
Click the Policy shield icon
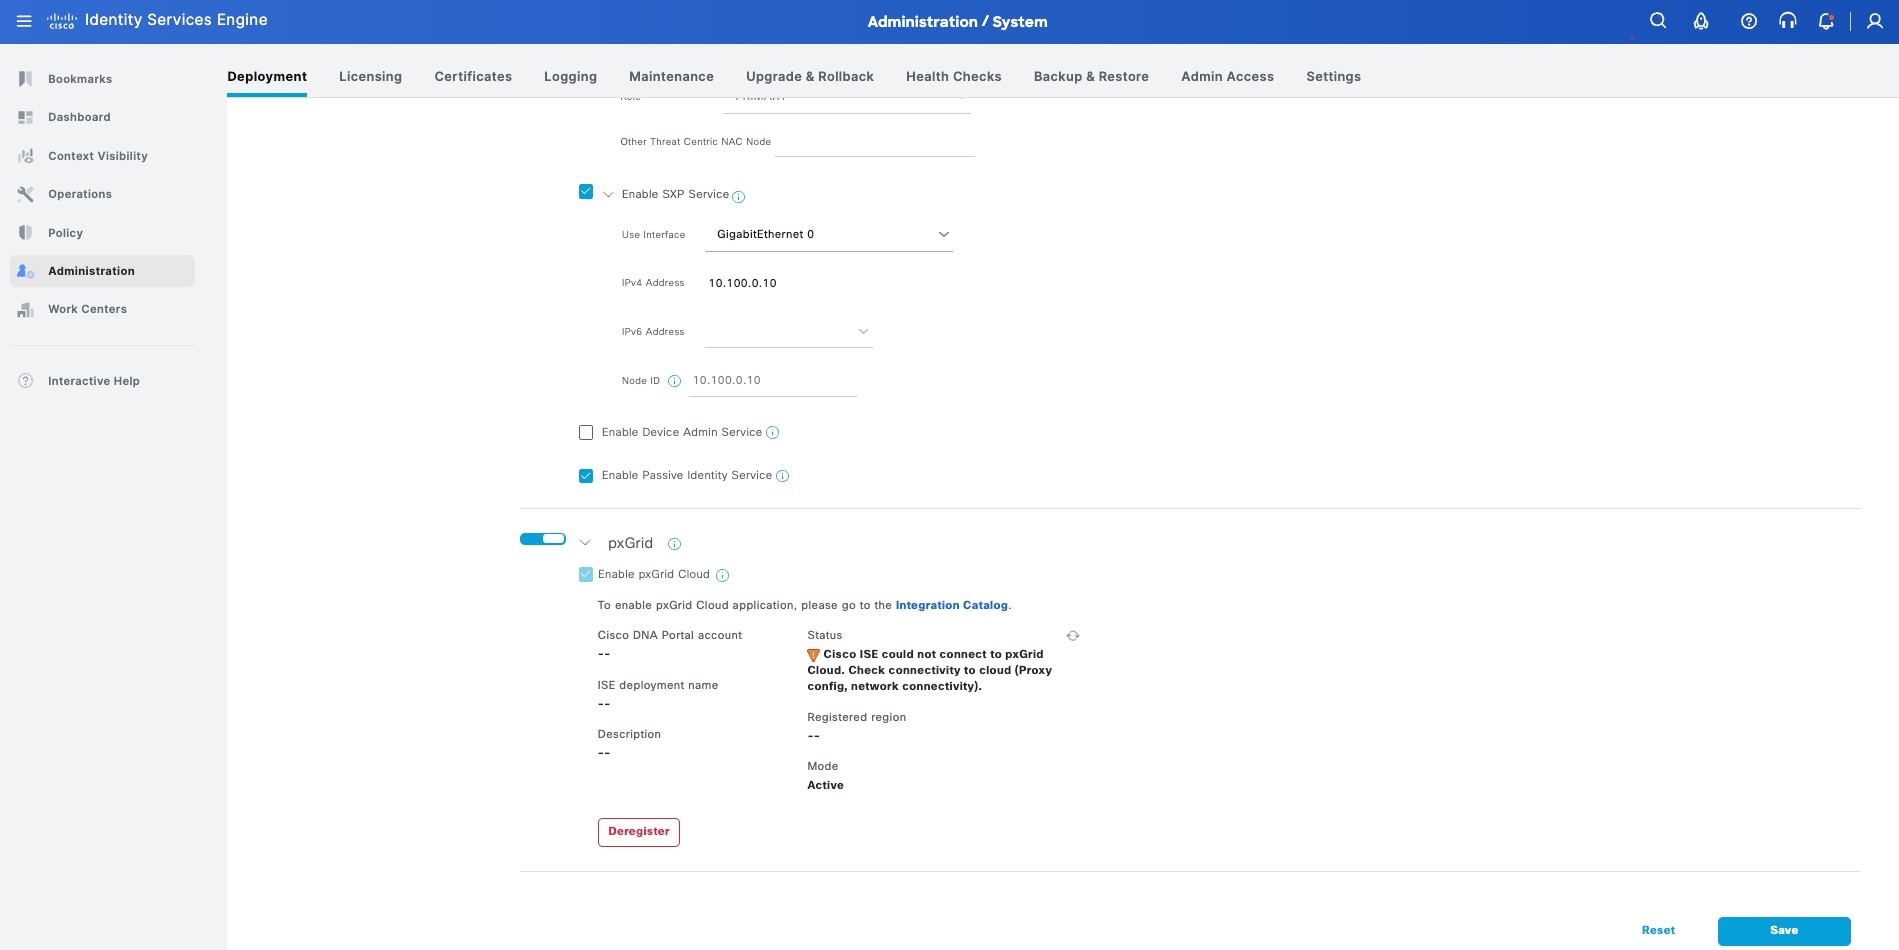coord(26,233)
